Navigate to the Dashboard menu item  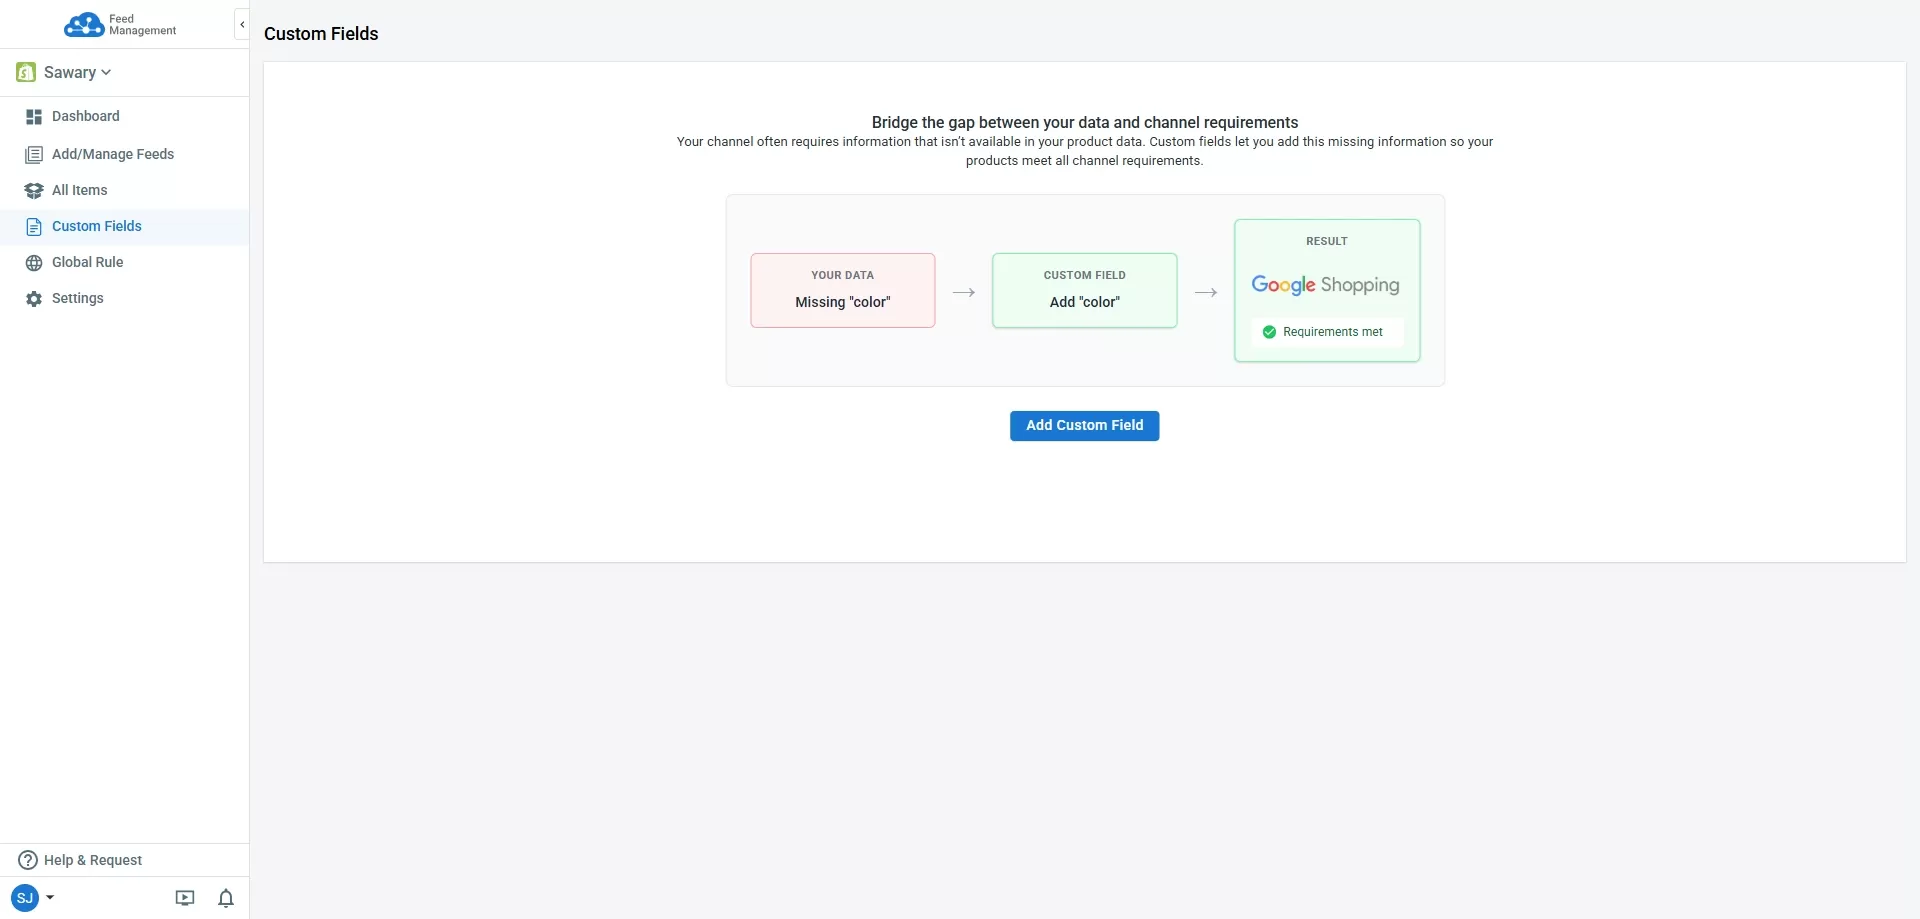(x=85, y=116)
